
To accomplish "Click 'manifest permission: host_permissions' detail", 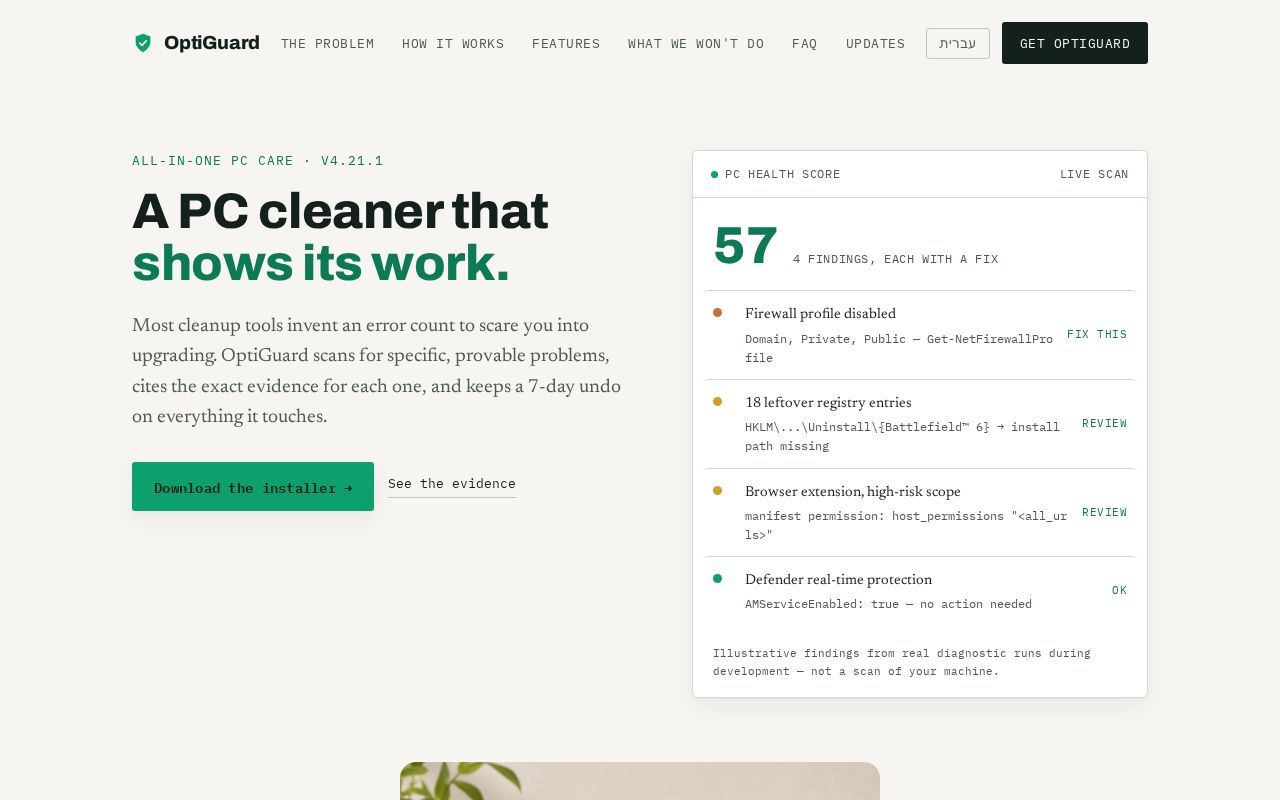I will (x=906, y=525).
